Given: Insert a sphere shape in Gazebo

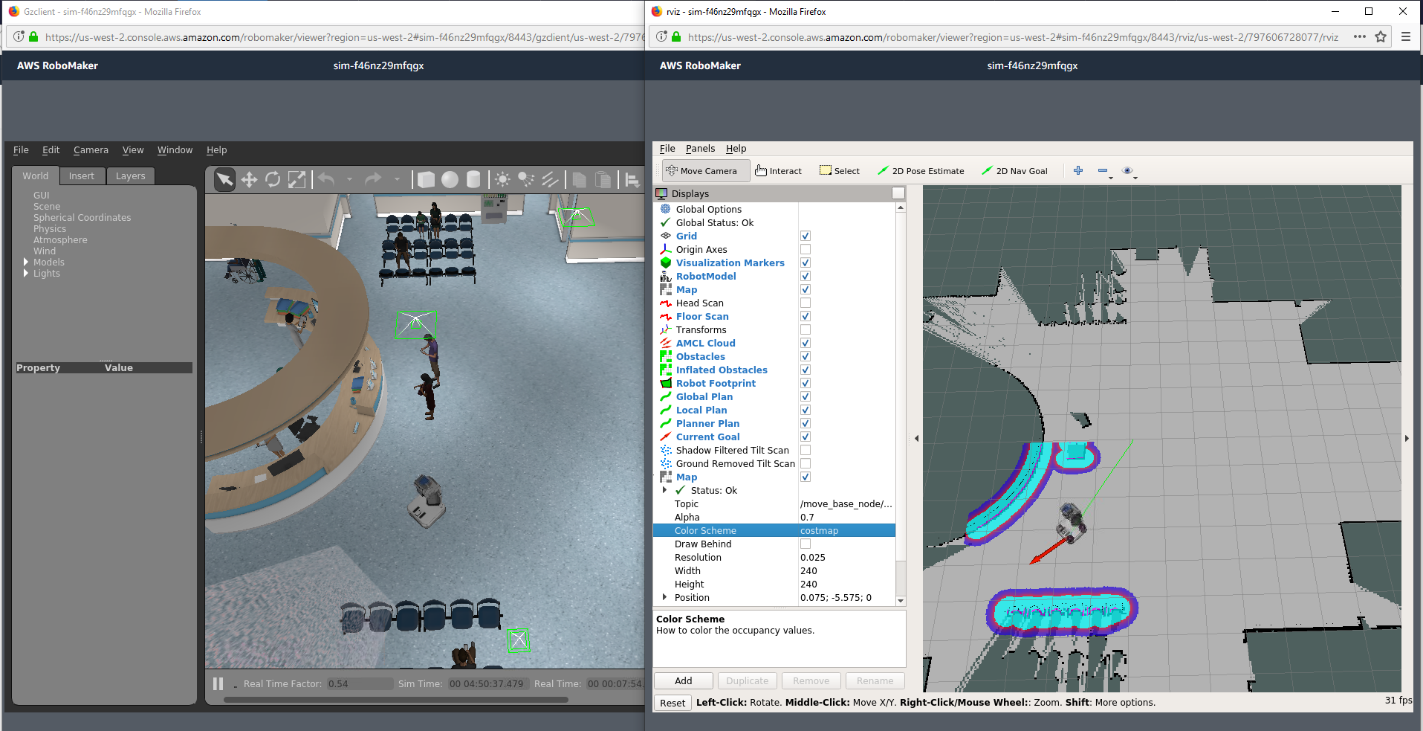Looking at the screenshot, I should (451, 179).
